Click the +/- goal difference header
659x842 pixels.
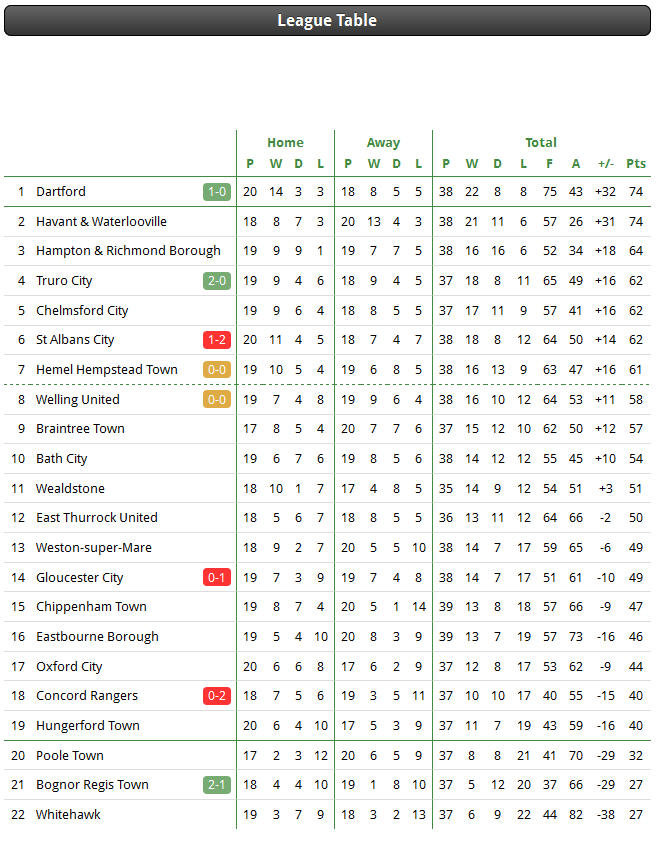click(605, 164)
